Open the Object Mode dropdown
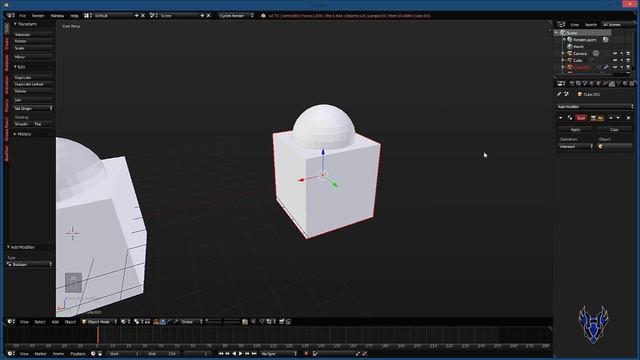The height and width of the screenshot is (360, 640). [x=99, y=322]
